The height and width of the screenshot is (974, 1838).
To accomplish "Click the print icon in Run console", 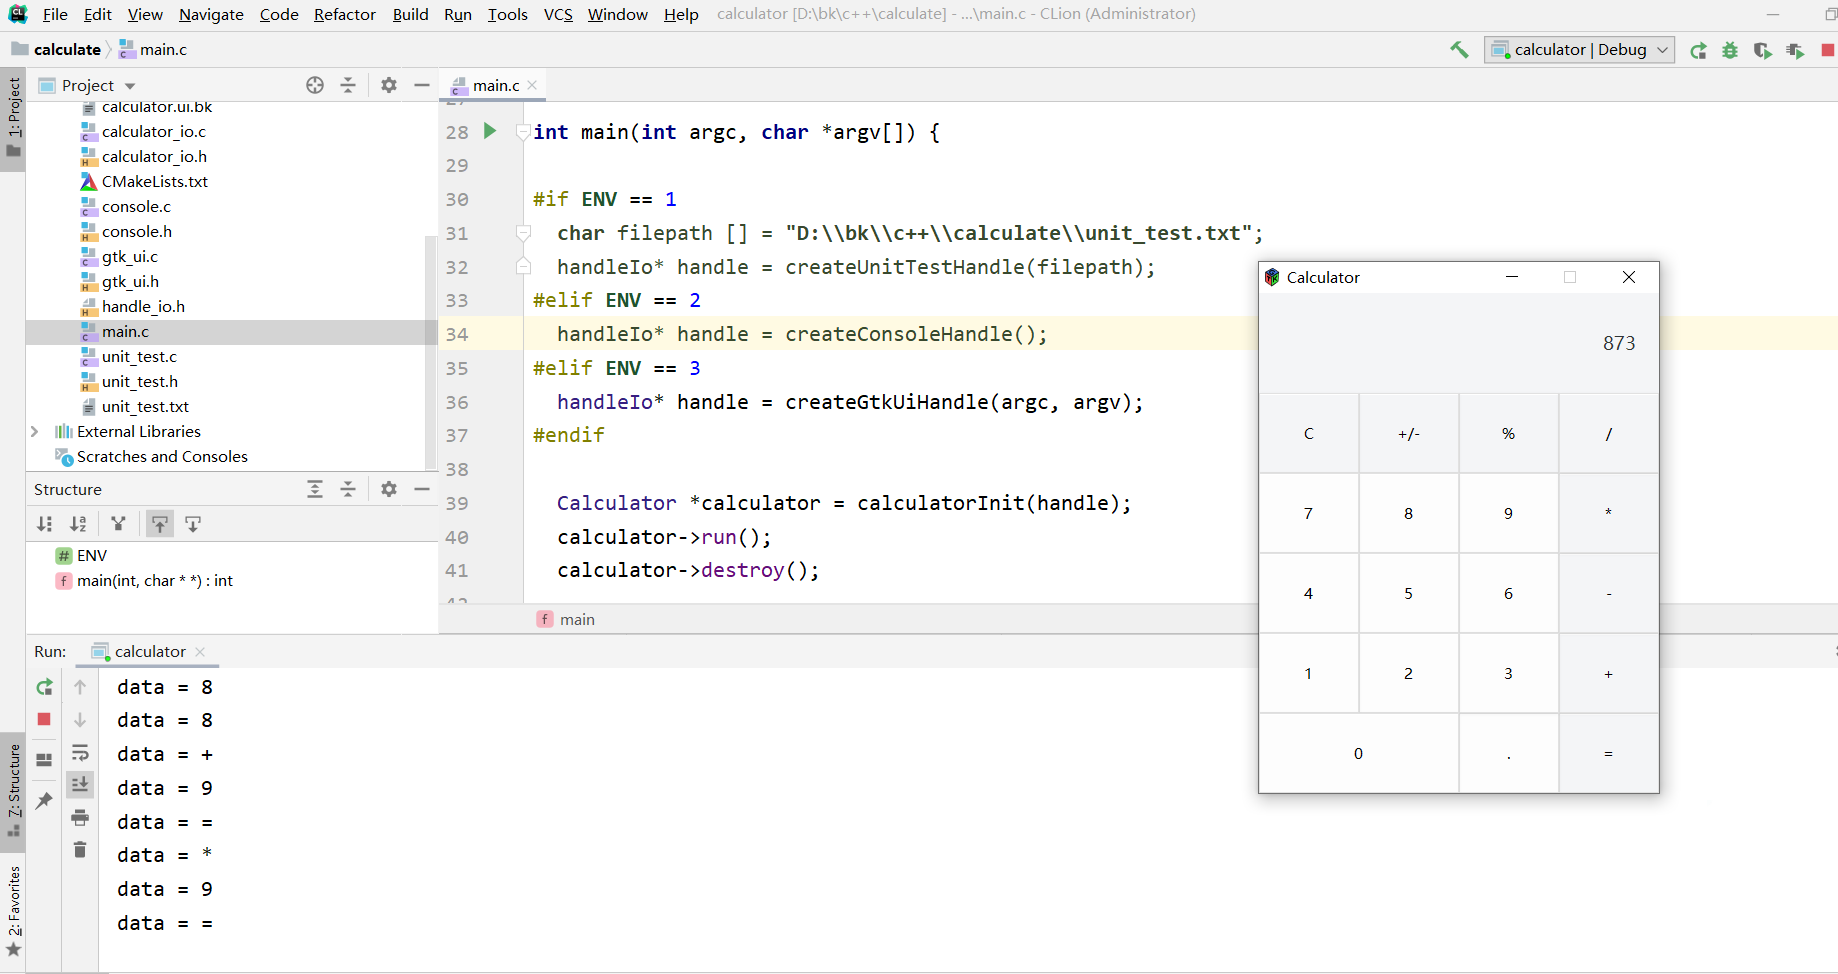I will coord(80,818).
